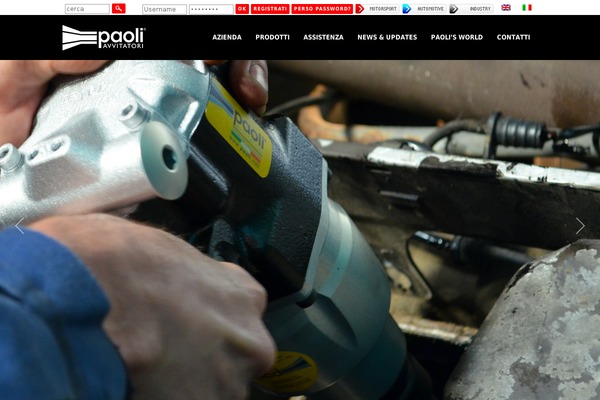Submit login with the OK button
This screenshot has height=400, width=600.
pyautogui.click(x=242, y=9)
